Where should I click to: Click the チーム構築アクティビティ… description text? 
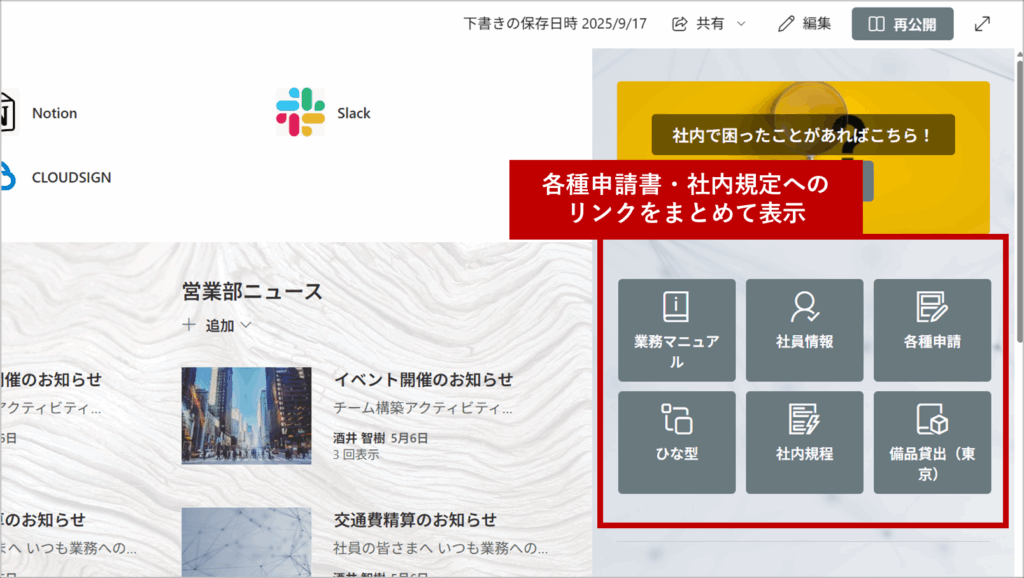pos(423,408)
